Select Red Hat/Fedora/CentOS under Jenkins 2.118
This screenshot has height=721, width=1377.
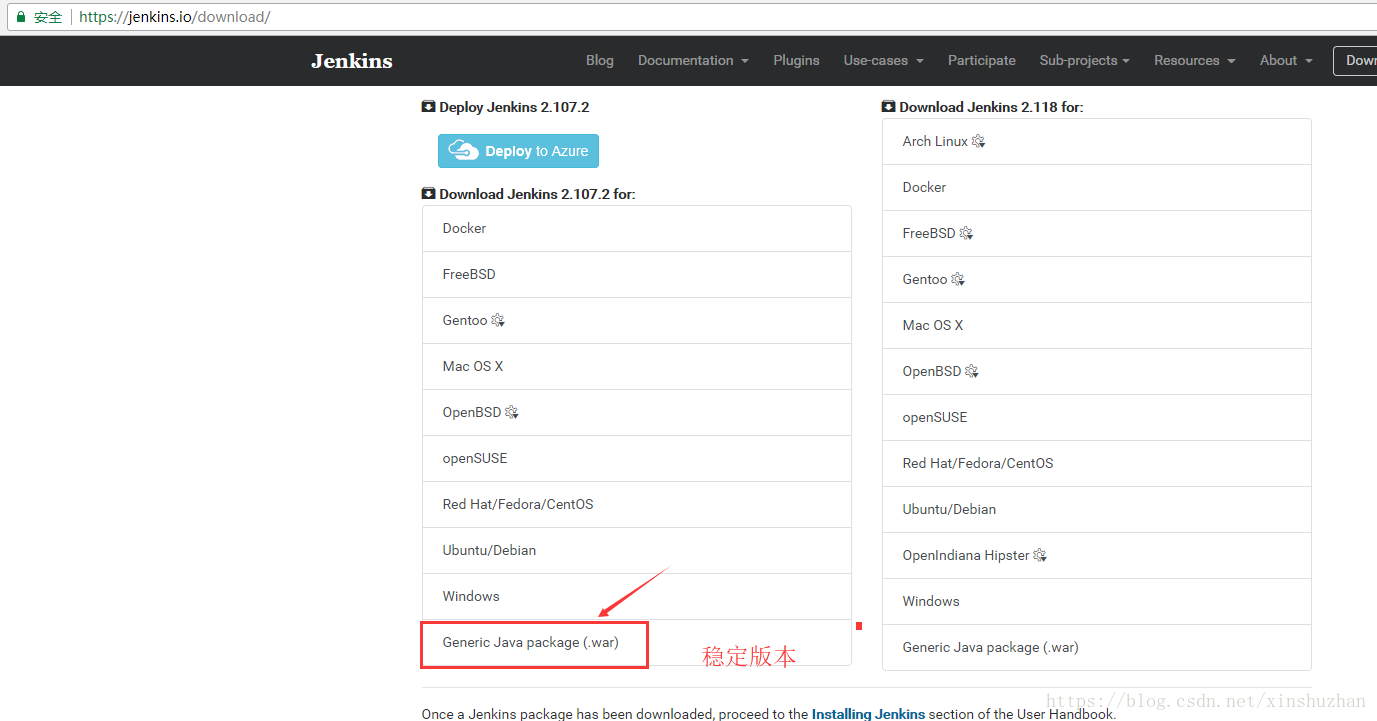click(1097, 464)
